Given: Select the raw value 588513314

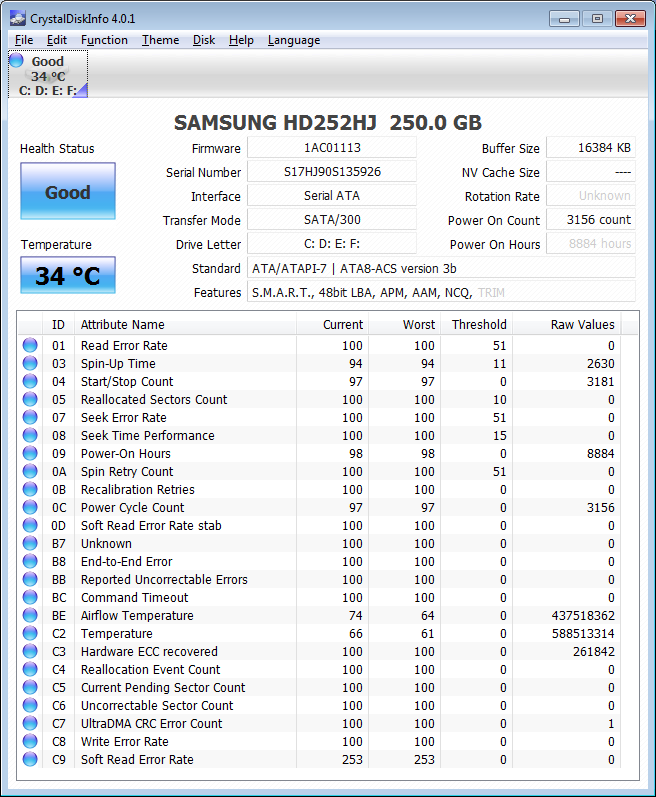Looking at the screenshot, I should [x=583, y=634].
